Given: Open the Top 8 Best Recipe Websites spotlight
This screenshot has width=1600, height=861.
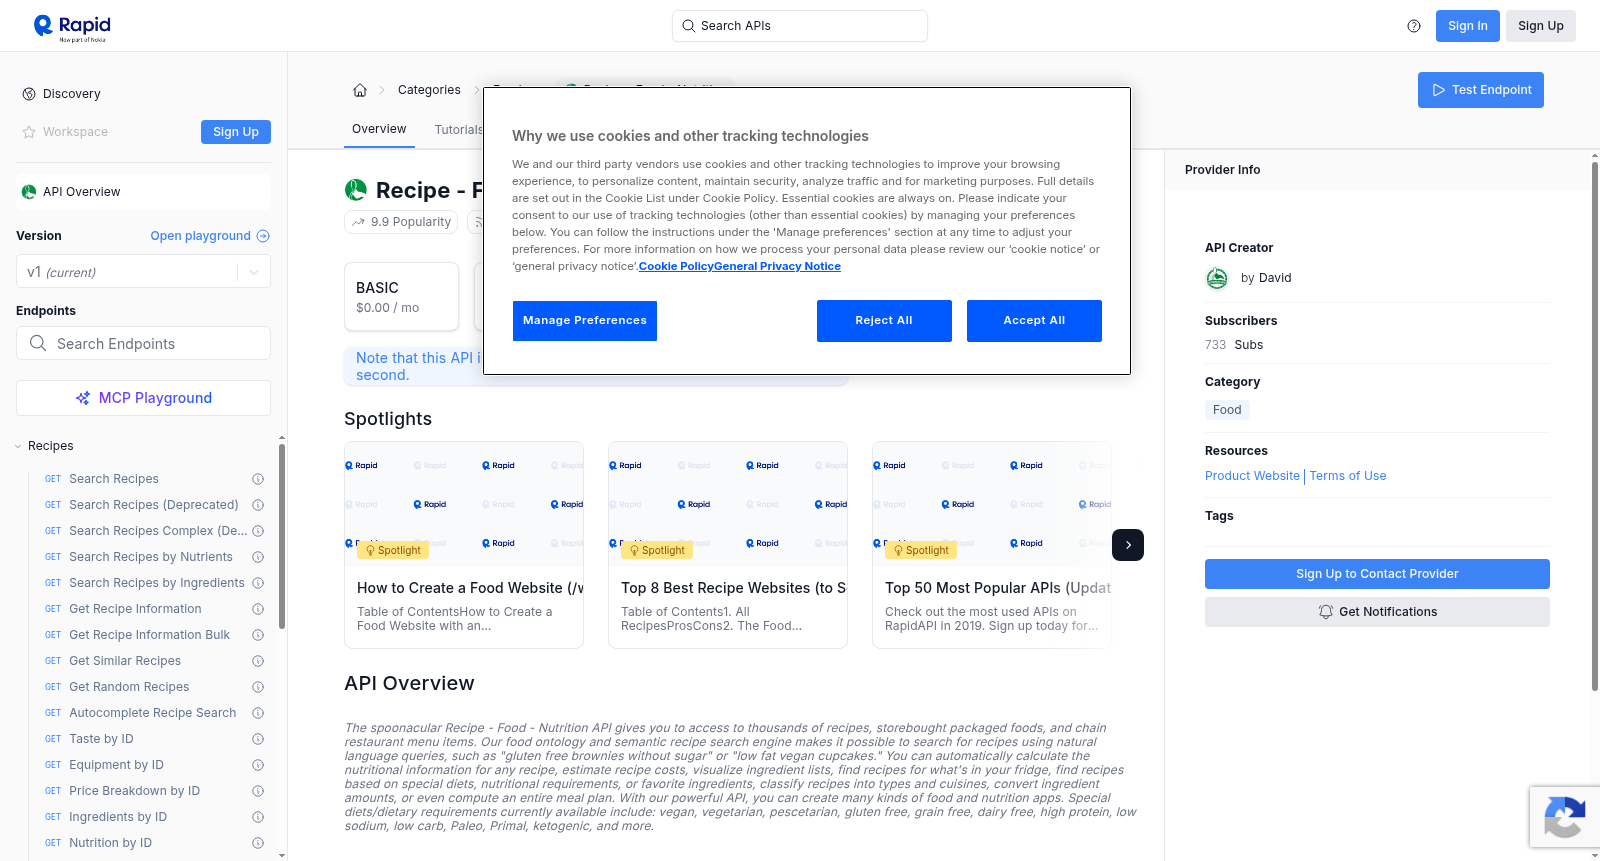Looking at the screenshot, I should pos(728,545).
